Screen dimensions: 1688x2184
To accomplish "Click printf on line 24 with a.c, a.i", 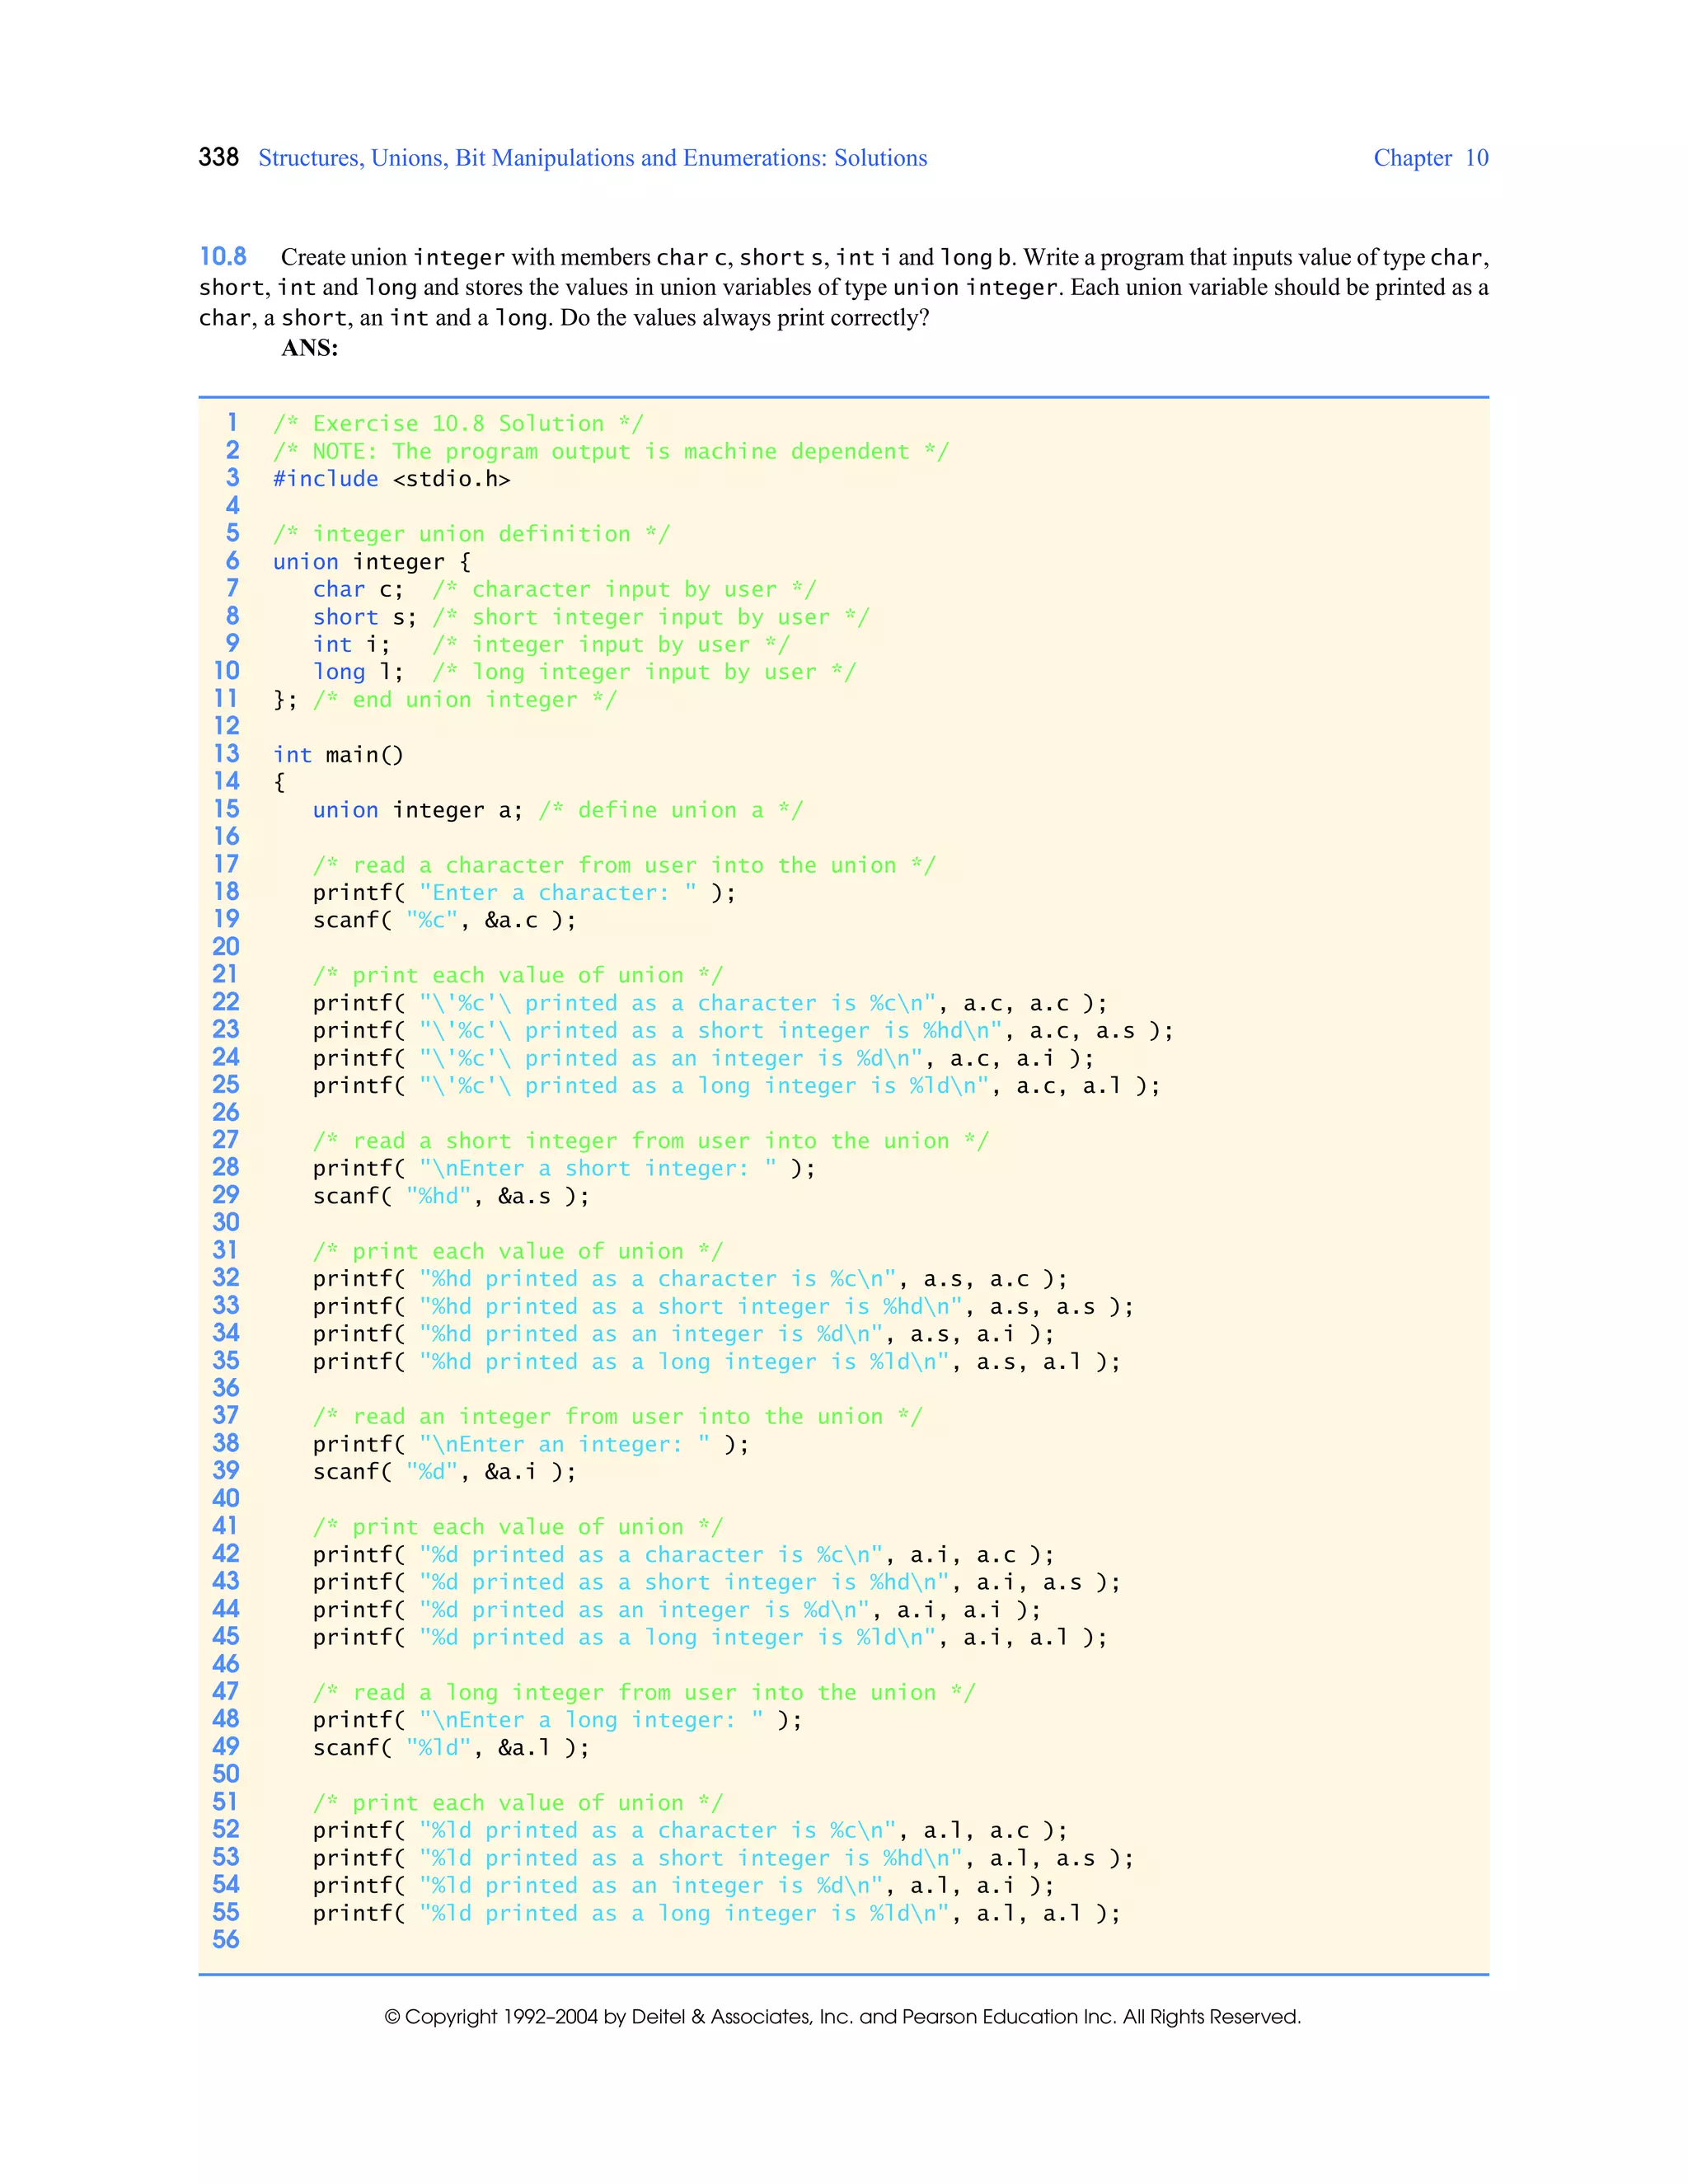I will pyautogui.click(x=704, y=1058).
